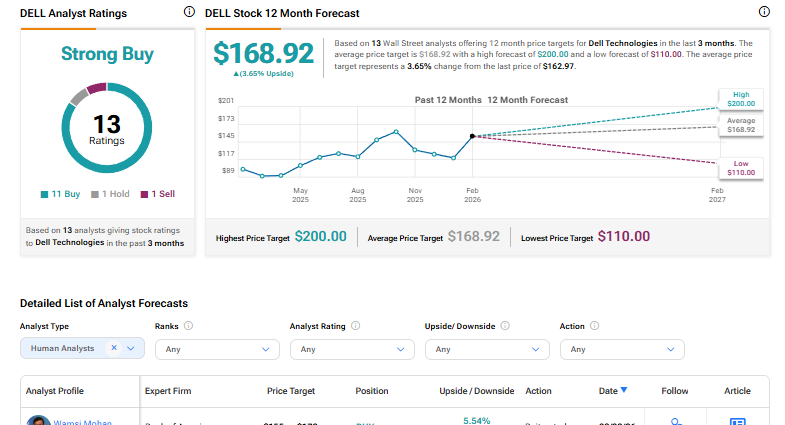Click info icon at forecast panel top-right
The width and height of the screenshot is (785, 425).
(x=764, y=12)
